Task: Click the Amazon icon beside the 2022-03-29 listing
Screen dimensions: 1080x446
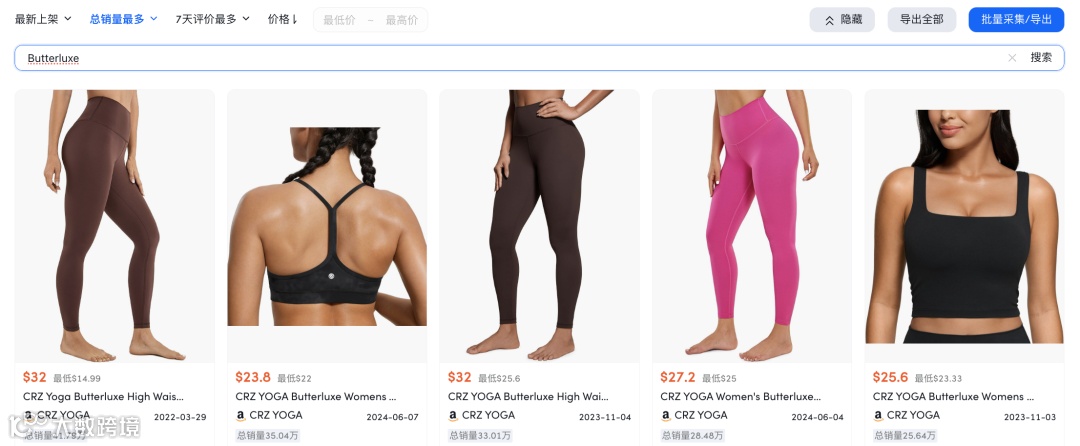Action: point(28,415)
